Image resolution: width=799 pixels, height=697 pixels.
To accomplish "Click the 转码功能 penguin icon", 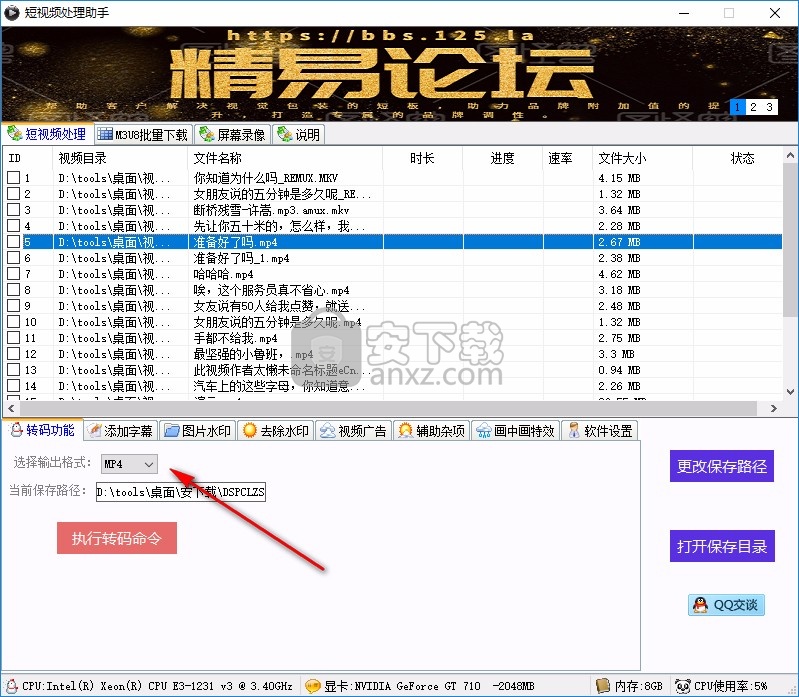I will (16, 430).
